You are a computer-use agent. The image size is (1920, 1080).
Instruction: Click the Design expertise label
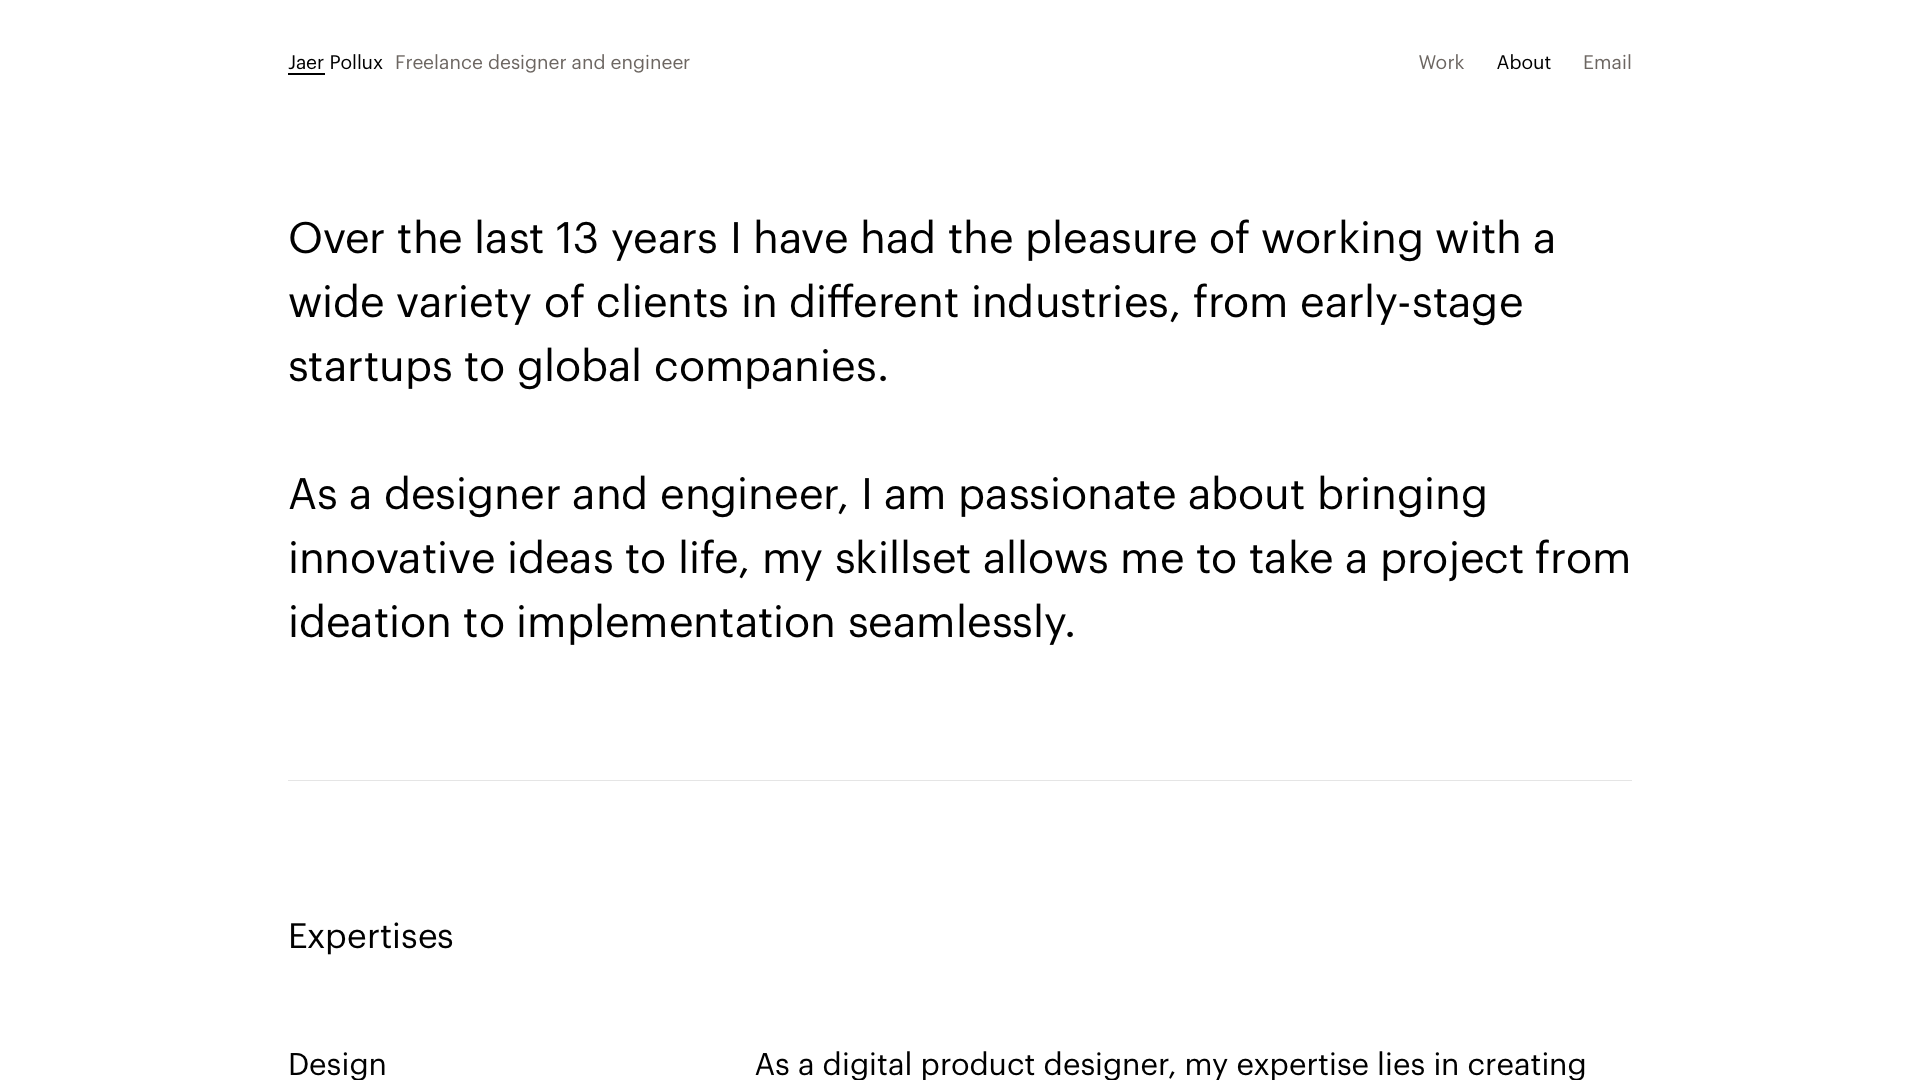tap(337, 1064)
